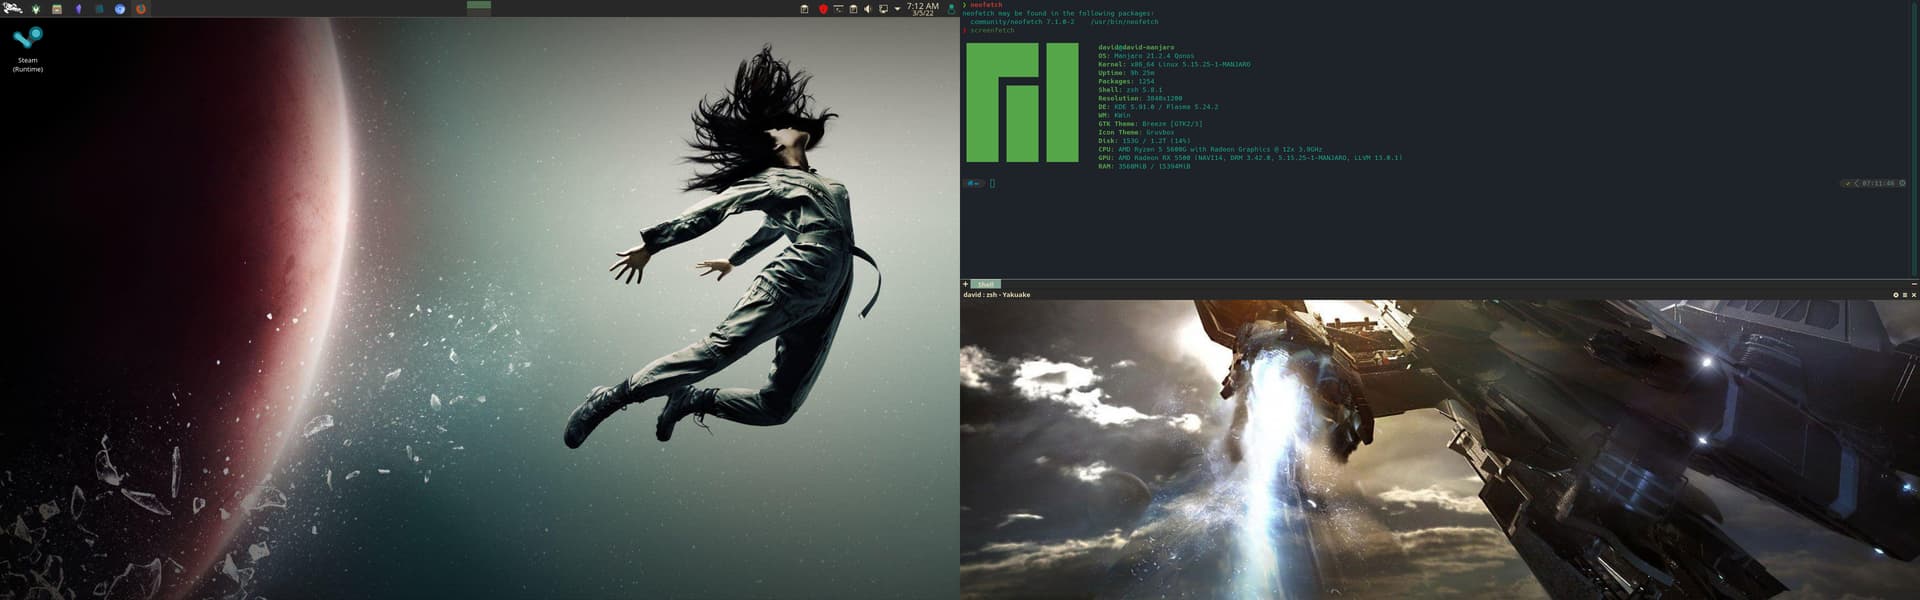Click the 'david : zsh - Yakuake' title text

996,295
